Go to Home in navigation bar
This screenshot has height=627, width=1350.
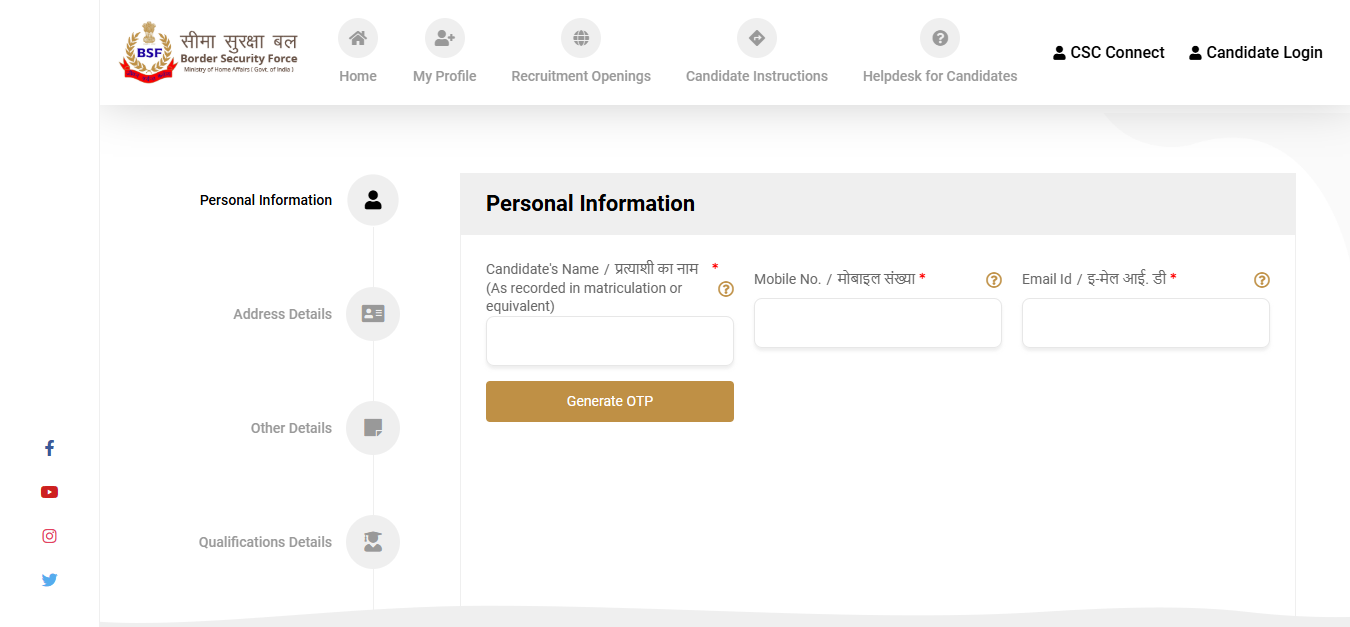tap(358, 53)
